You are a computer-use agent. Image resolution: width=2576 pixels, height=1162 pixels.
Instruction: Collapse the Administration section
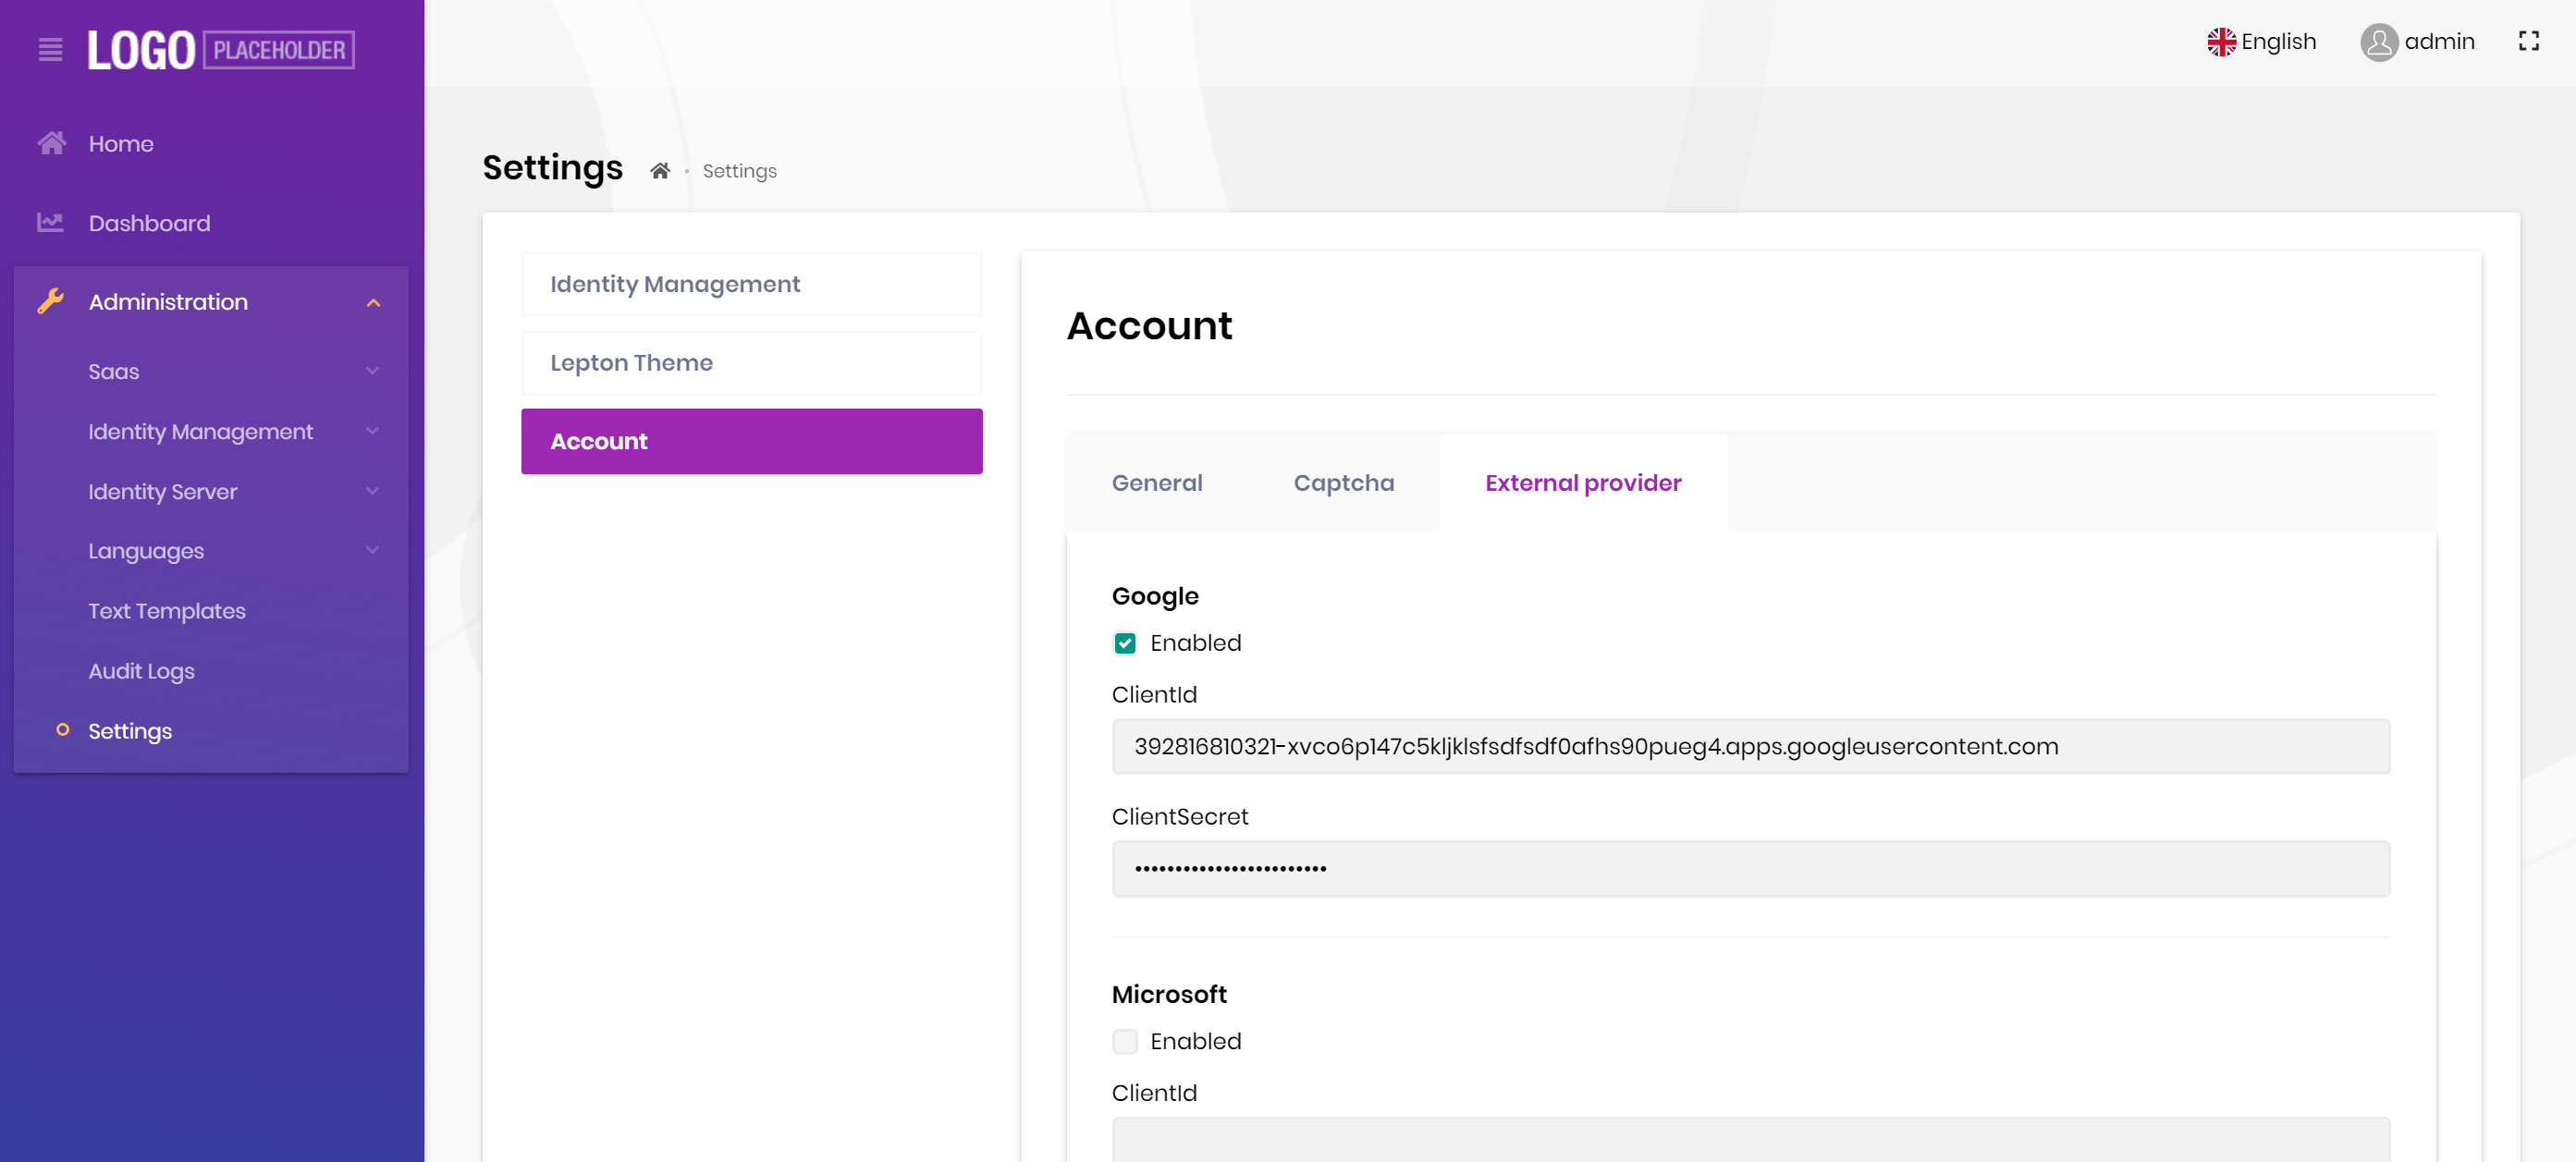click(374, 301)
